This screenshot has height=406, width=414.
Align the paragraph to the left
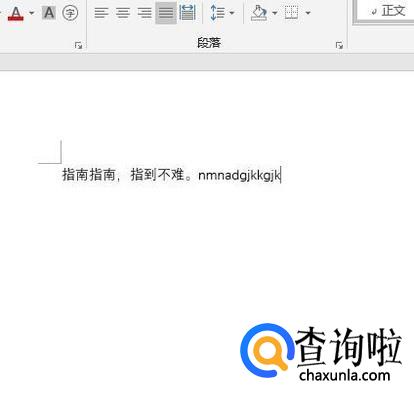pyautogui.click(x=101, y=13)
